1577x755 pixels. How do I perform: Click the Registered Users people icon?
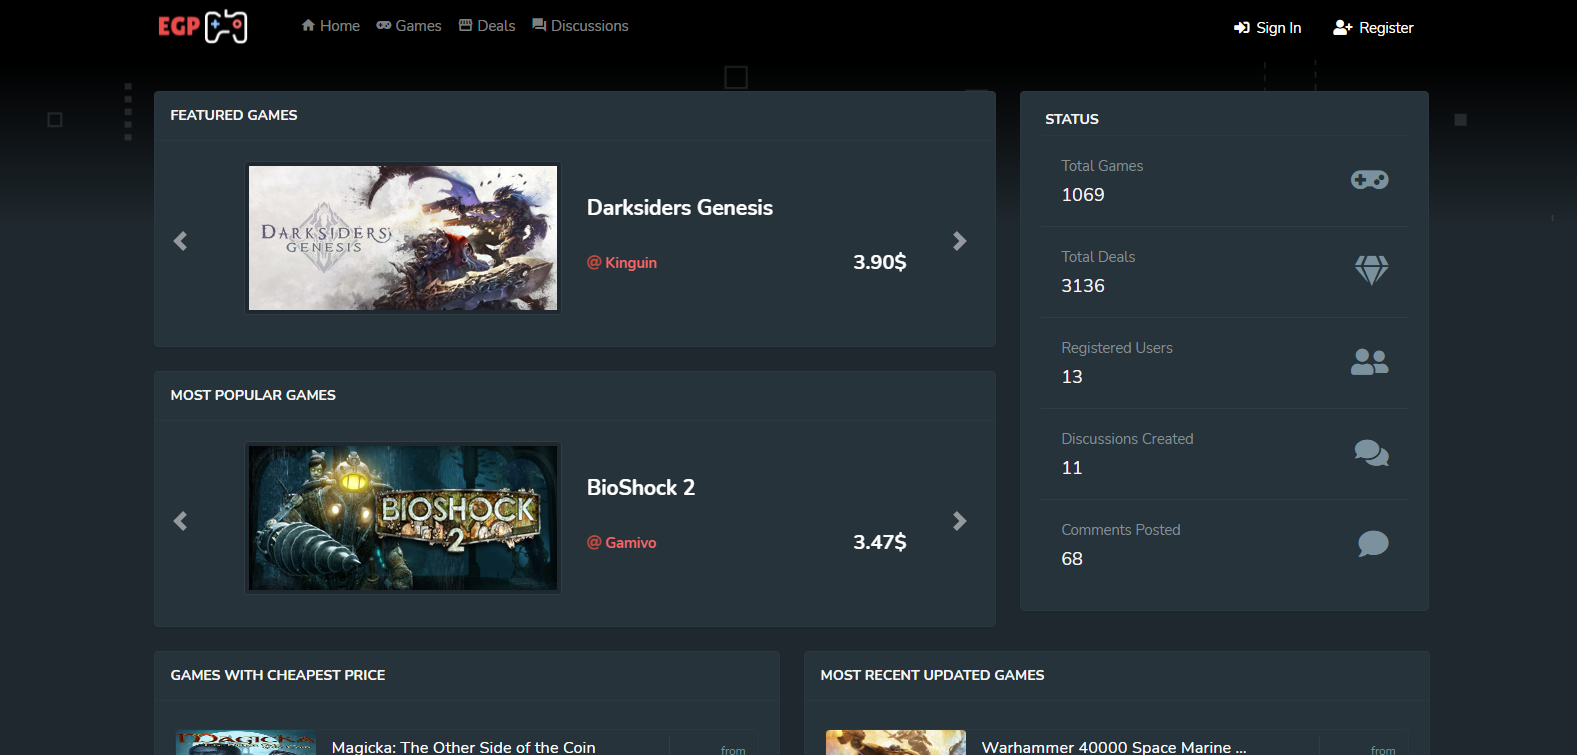coord(1370,362)
